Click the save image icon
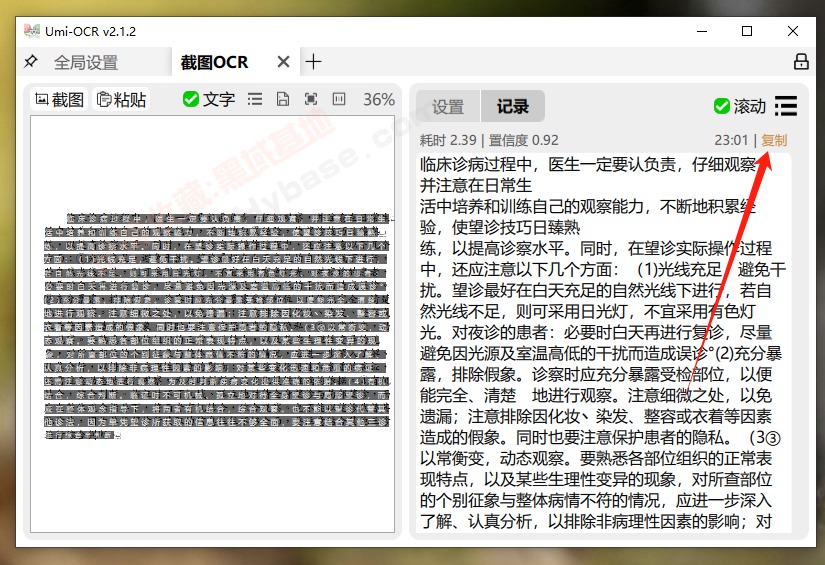 [x=283, y=99]
